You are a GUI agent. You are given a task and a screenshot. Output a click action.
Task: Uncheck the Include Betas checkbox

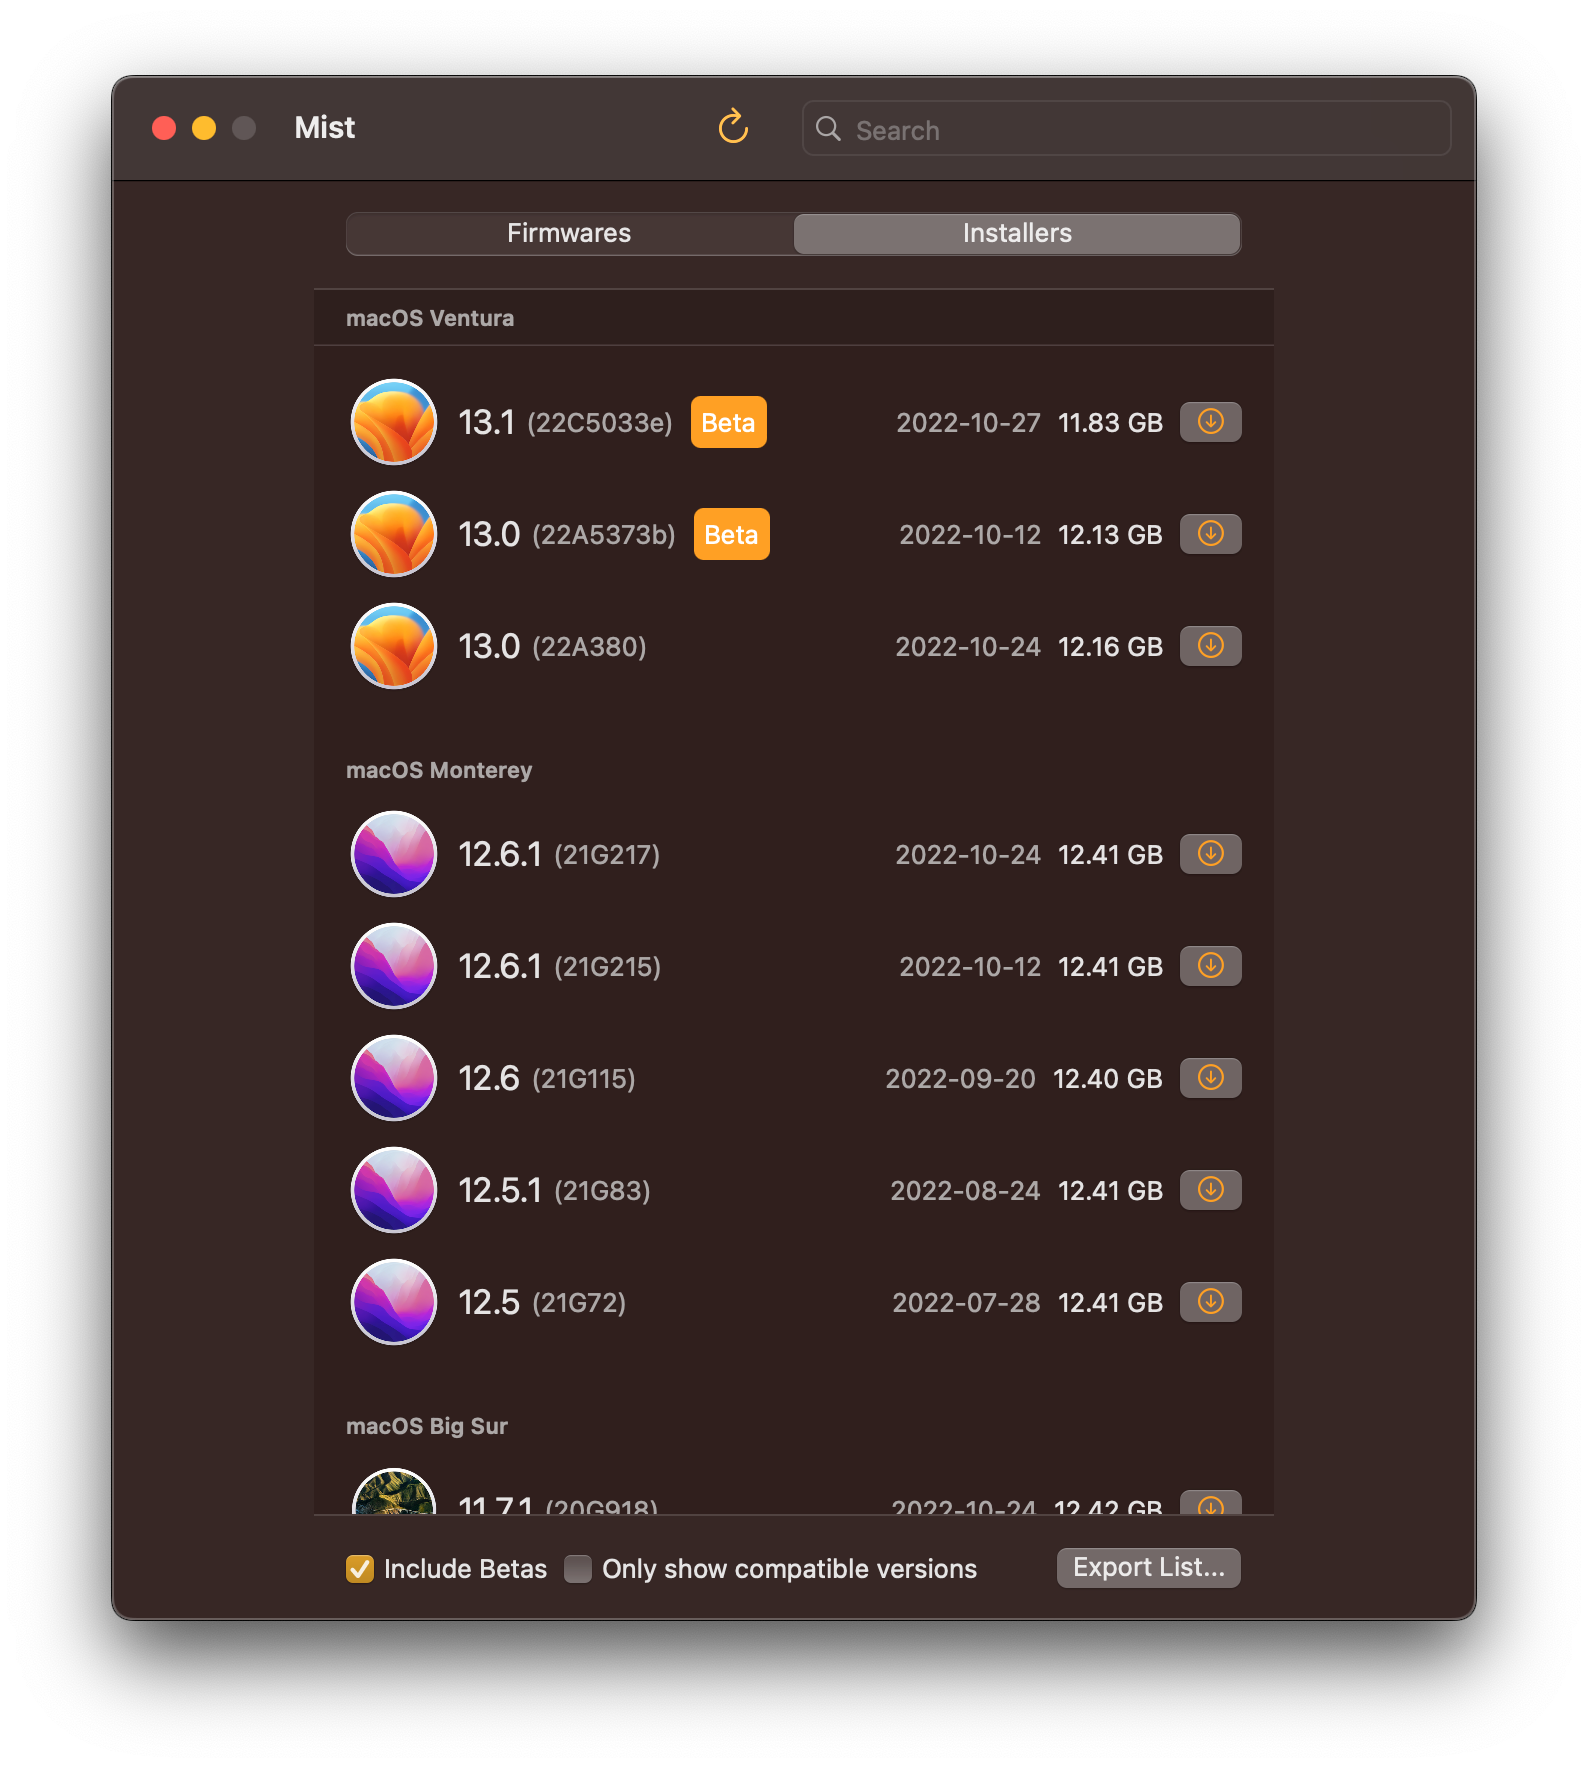[x=360, y=1569]
